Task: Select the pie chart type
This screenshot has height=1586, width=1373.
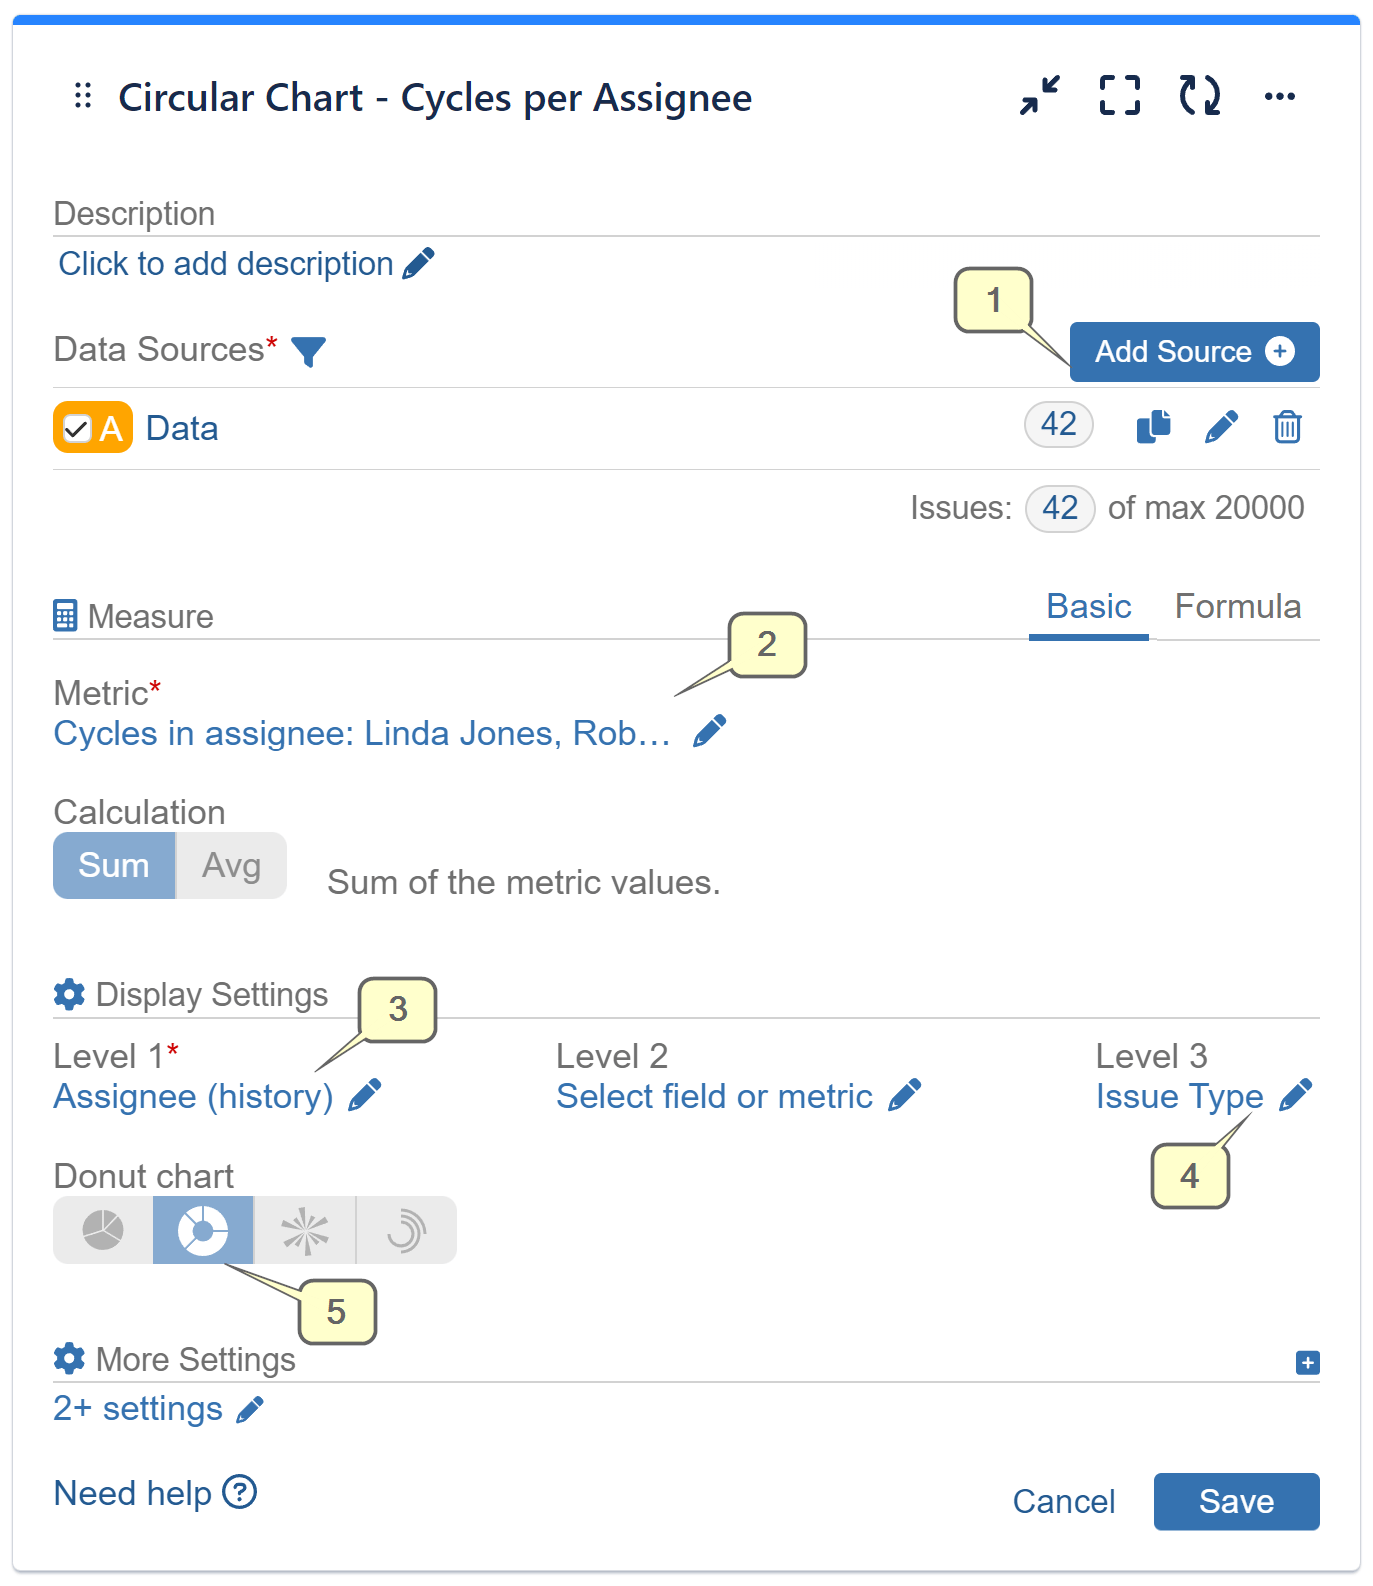Action: (102, 1230)
